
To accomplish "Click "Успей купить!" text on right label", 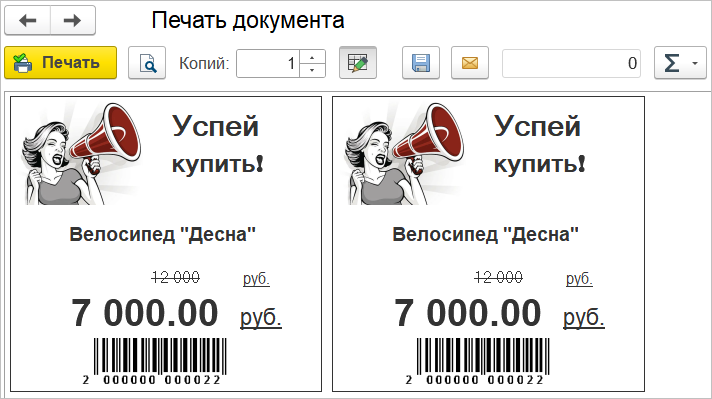I will coord(539,144).
